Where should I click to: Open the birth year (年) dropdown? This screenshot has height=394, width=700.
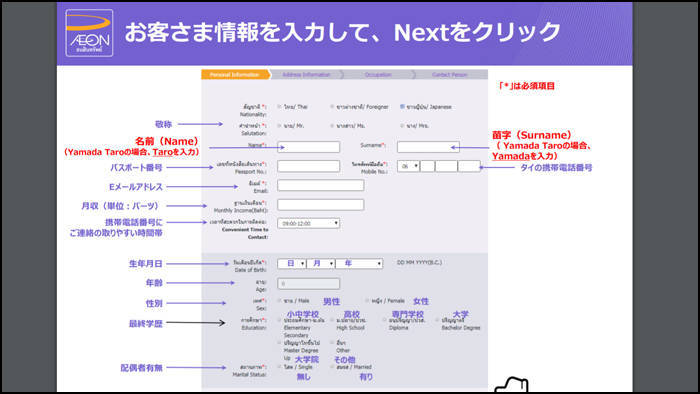[x=359, y=264]
